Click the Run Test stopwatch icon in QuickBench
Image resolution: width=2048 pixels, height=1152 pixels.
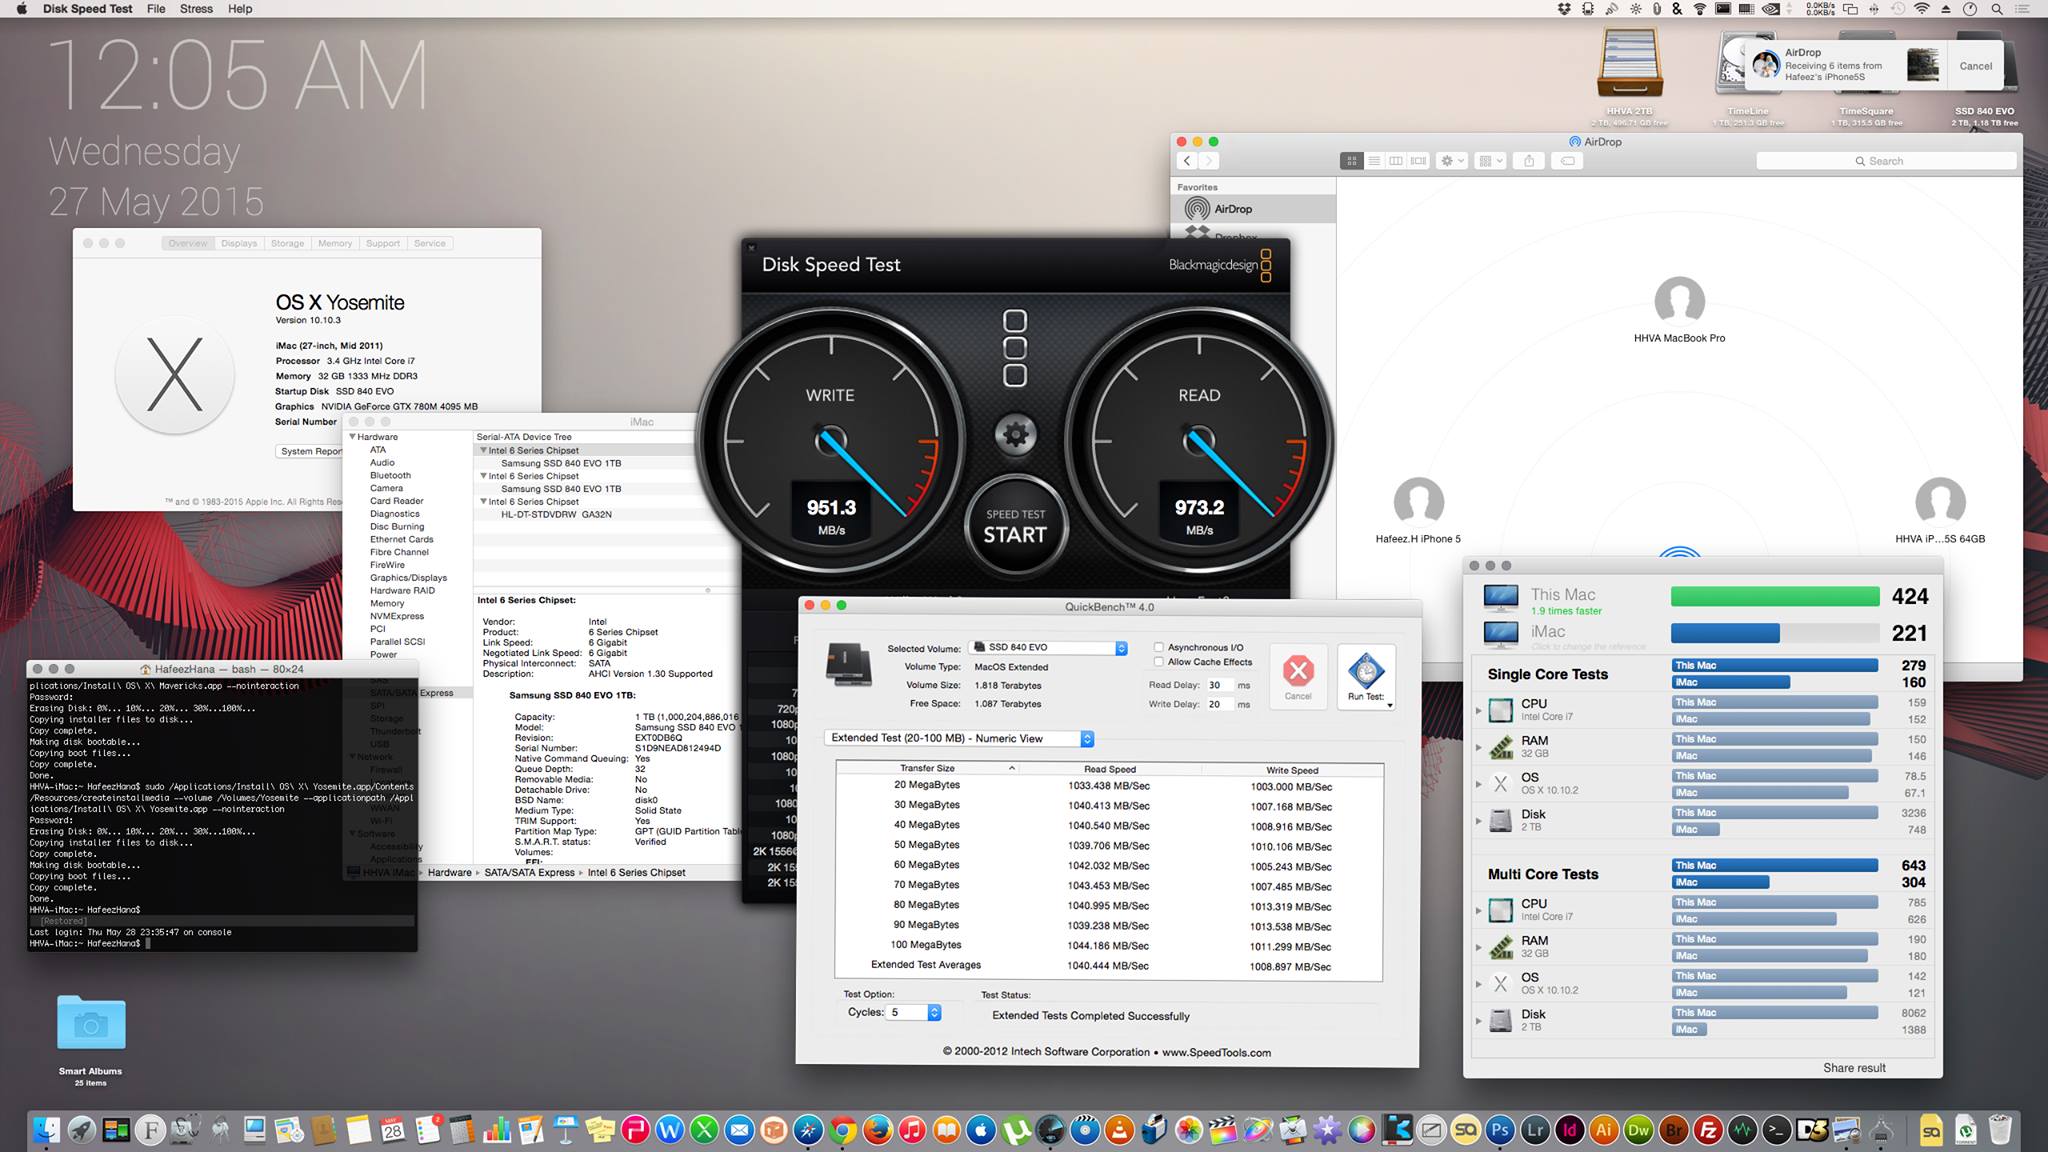click(x=1366, y=670)
